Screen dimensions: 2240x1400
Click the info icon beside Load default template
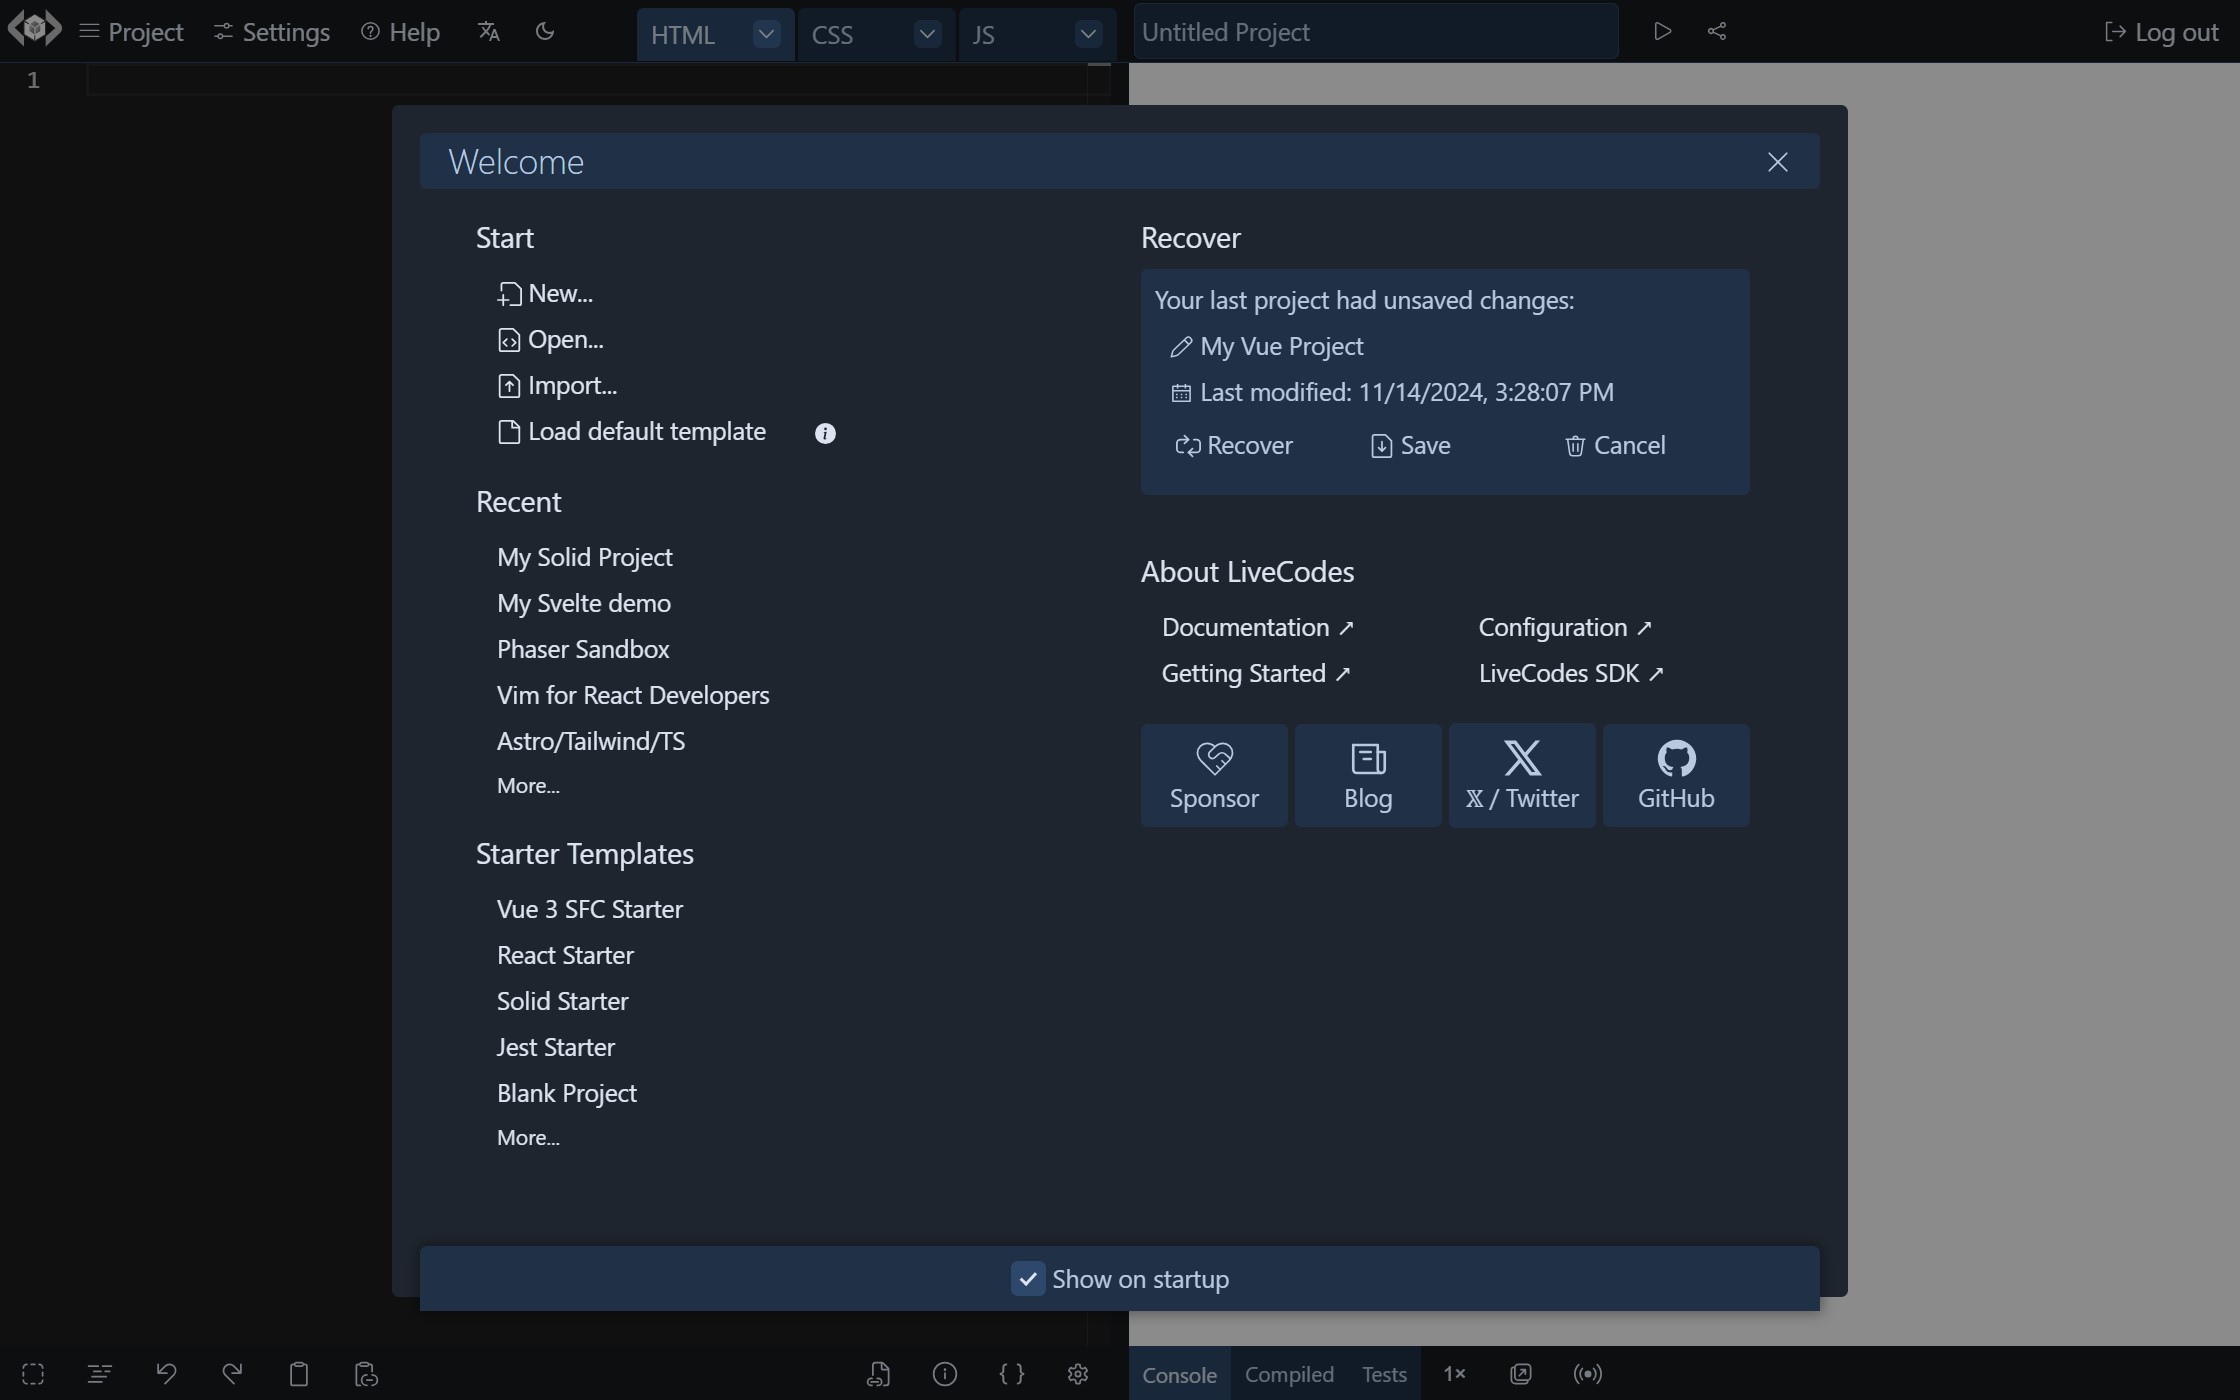(825, 433)
